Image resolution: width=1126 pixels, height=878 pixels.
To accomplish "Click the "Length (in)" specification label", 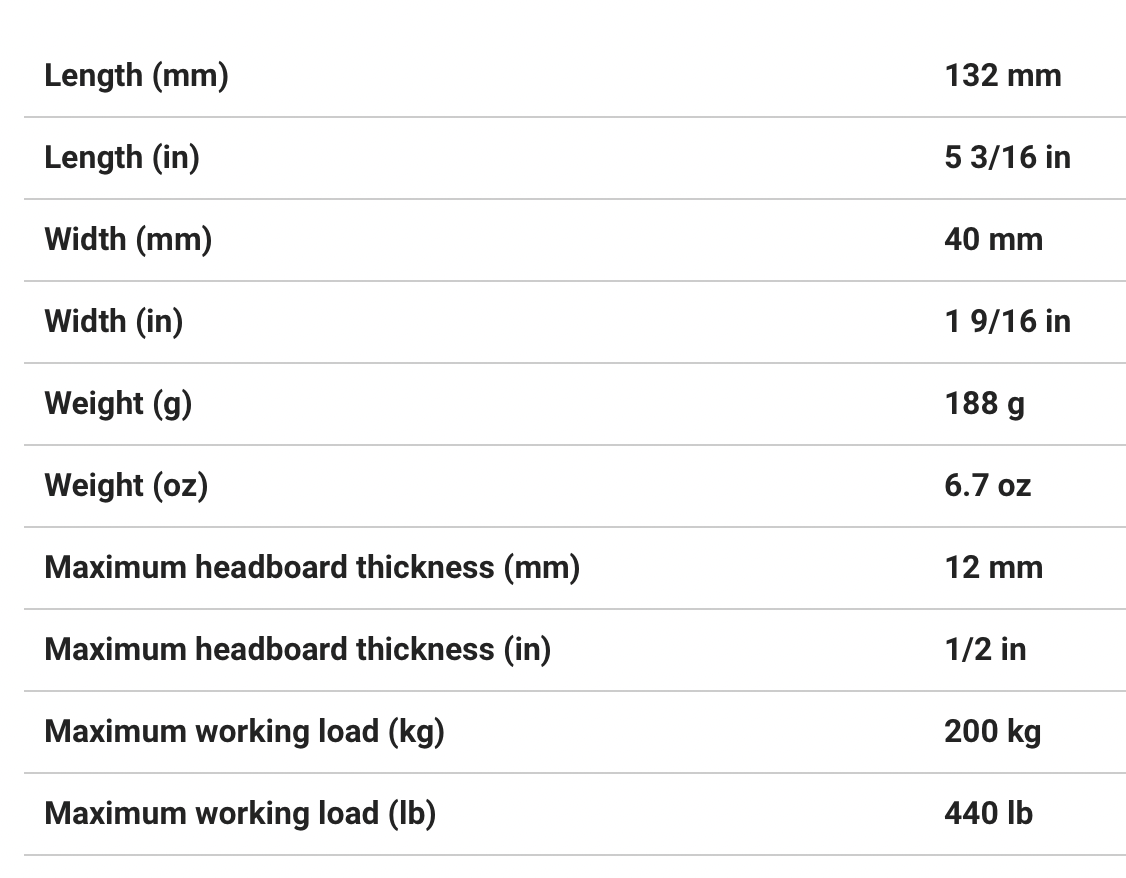I will point(122,158).
